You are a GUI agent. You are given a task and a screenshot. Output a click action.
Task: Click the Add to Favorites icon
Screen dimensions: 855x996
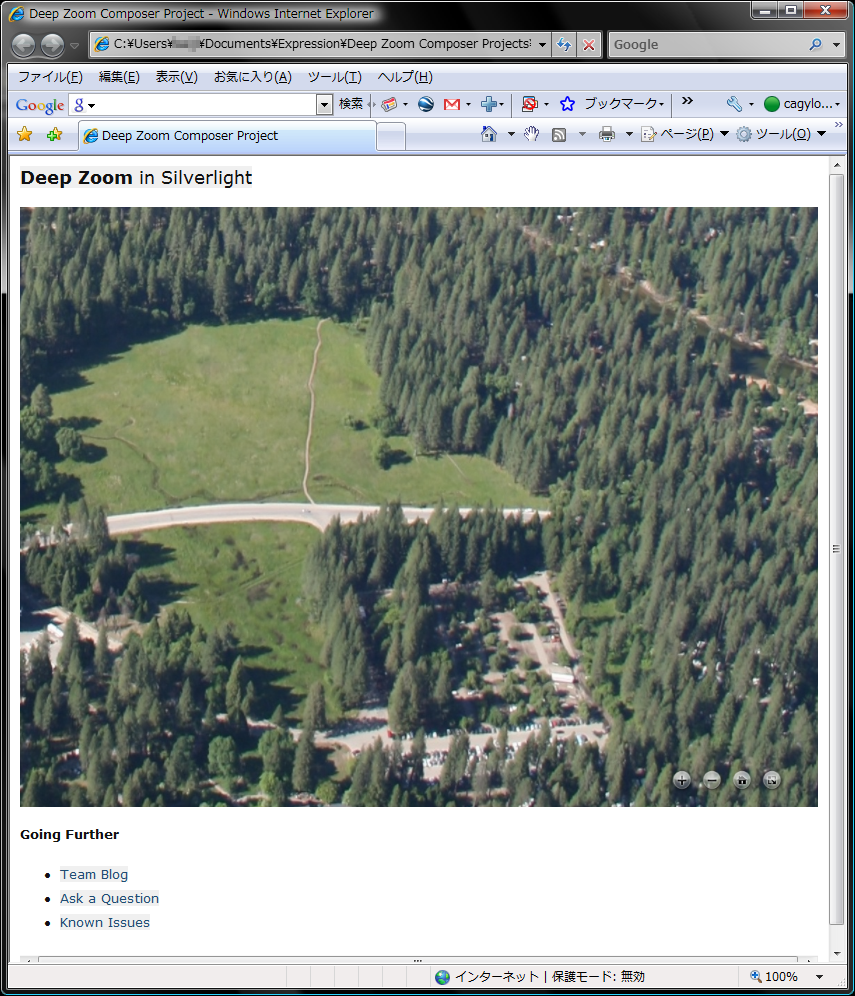[54, 135]
